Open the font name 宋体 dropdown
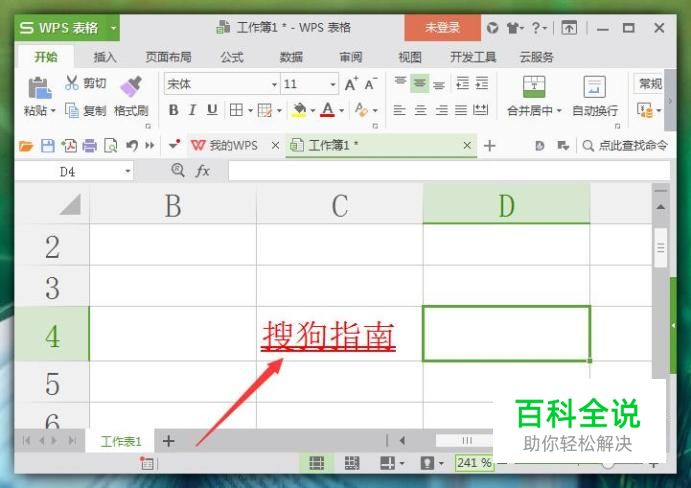This screenshot has height=488, width=691. 274,84
